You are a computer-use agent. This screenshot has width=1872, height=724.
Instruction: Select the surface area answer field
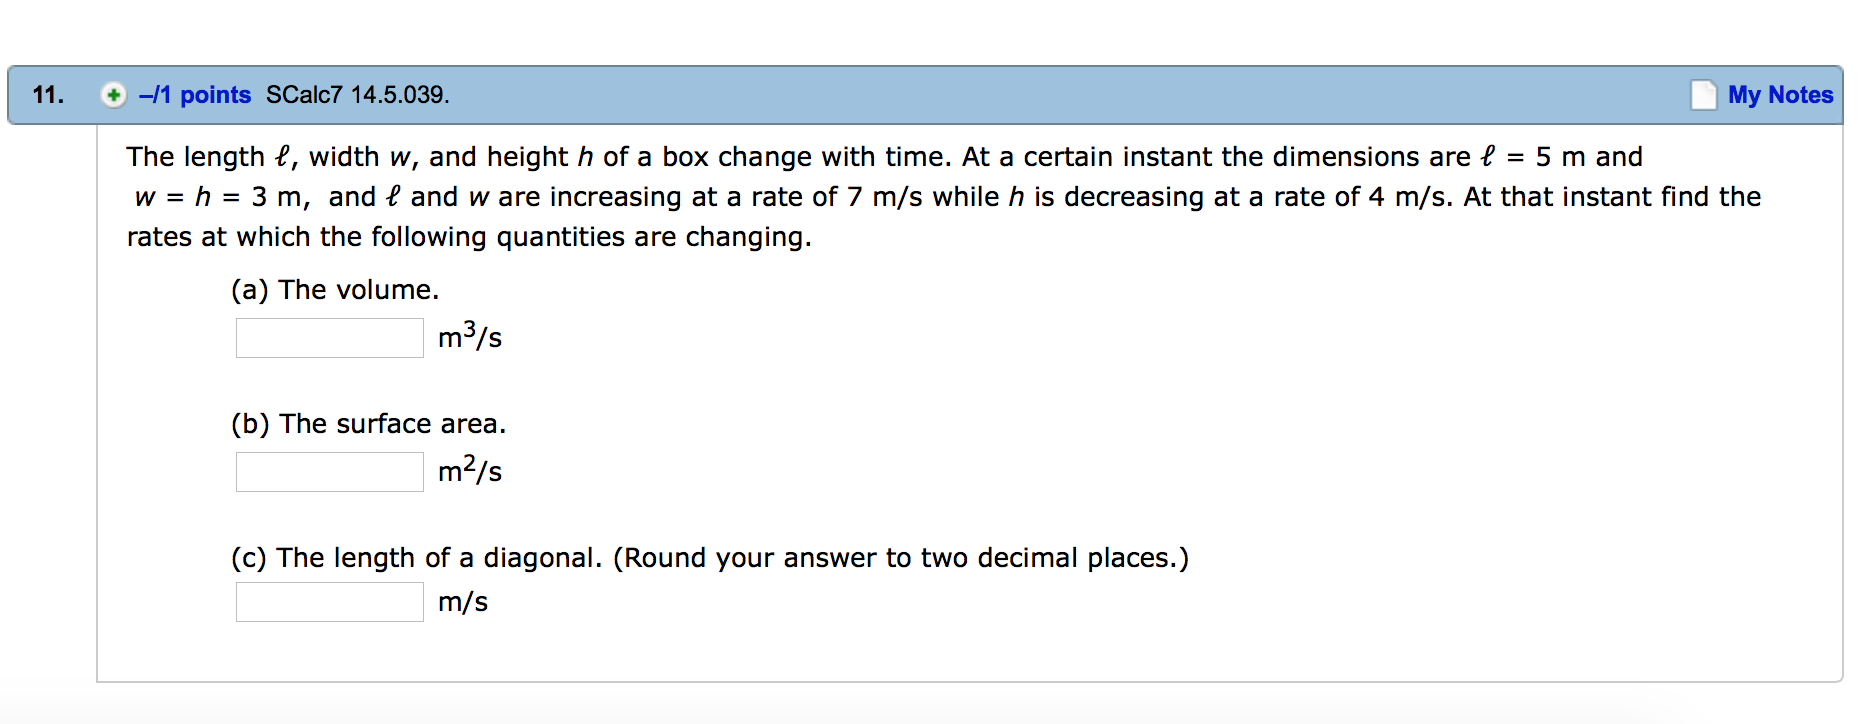329,471
